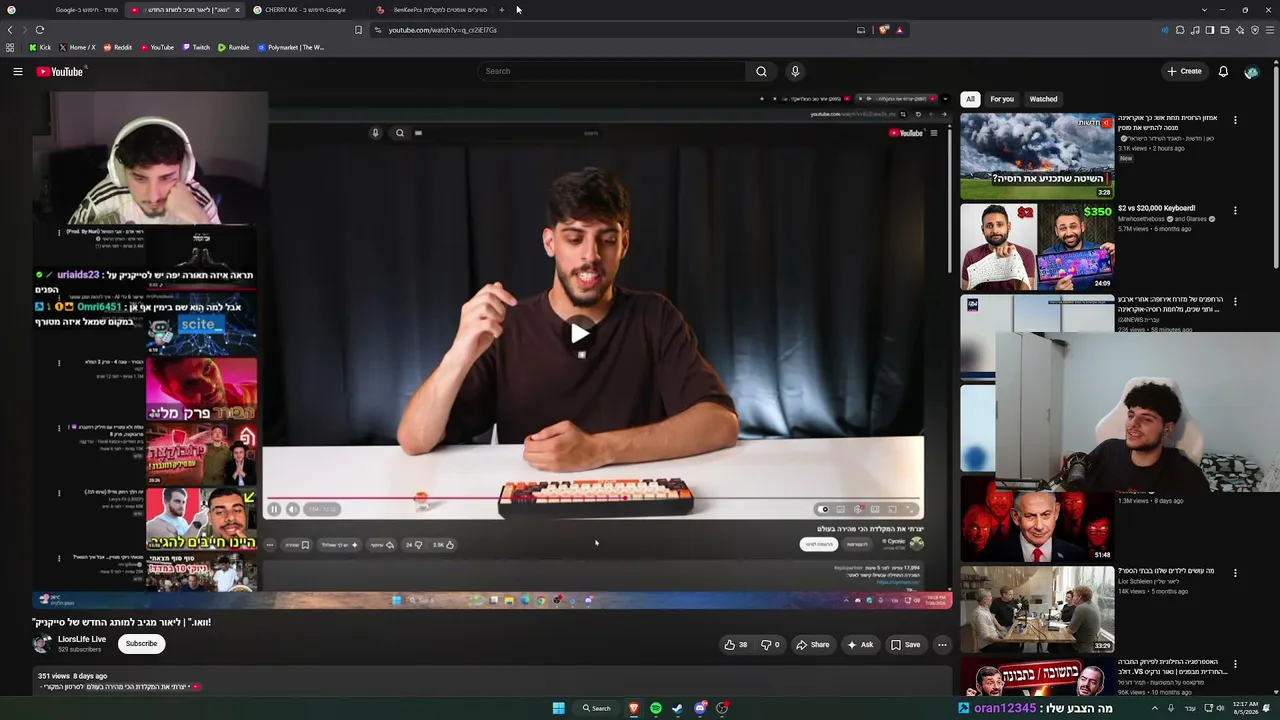
Task: Launch Spotify from the taskbar
Action: point(655,708)
